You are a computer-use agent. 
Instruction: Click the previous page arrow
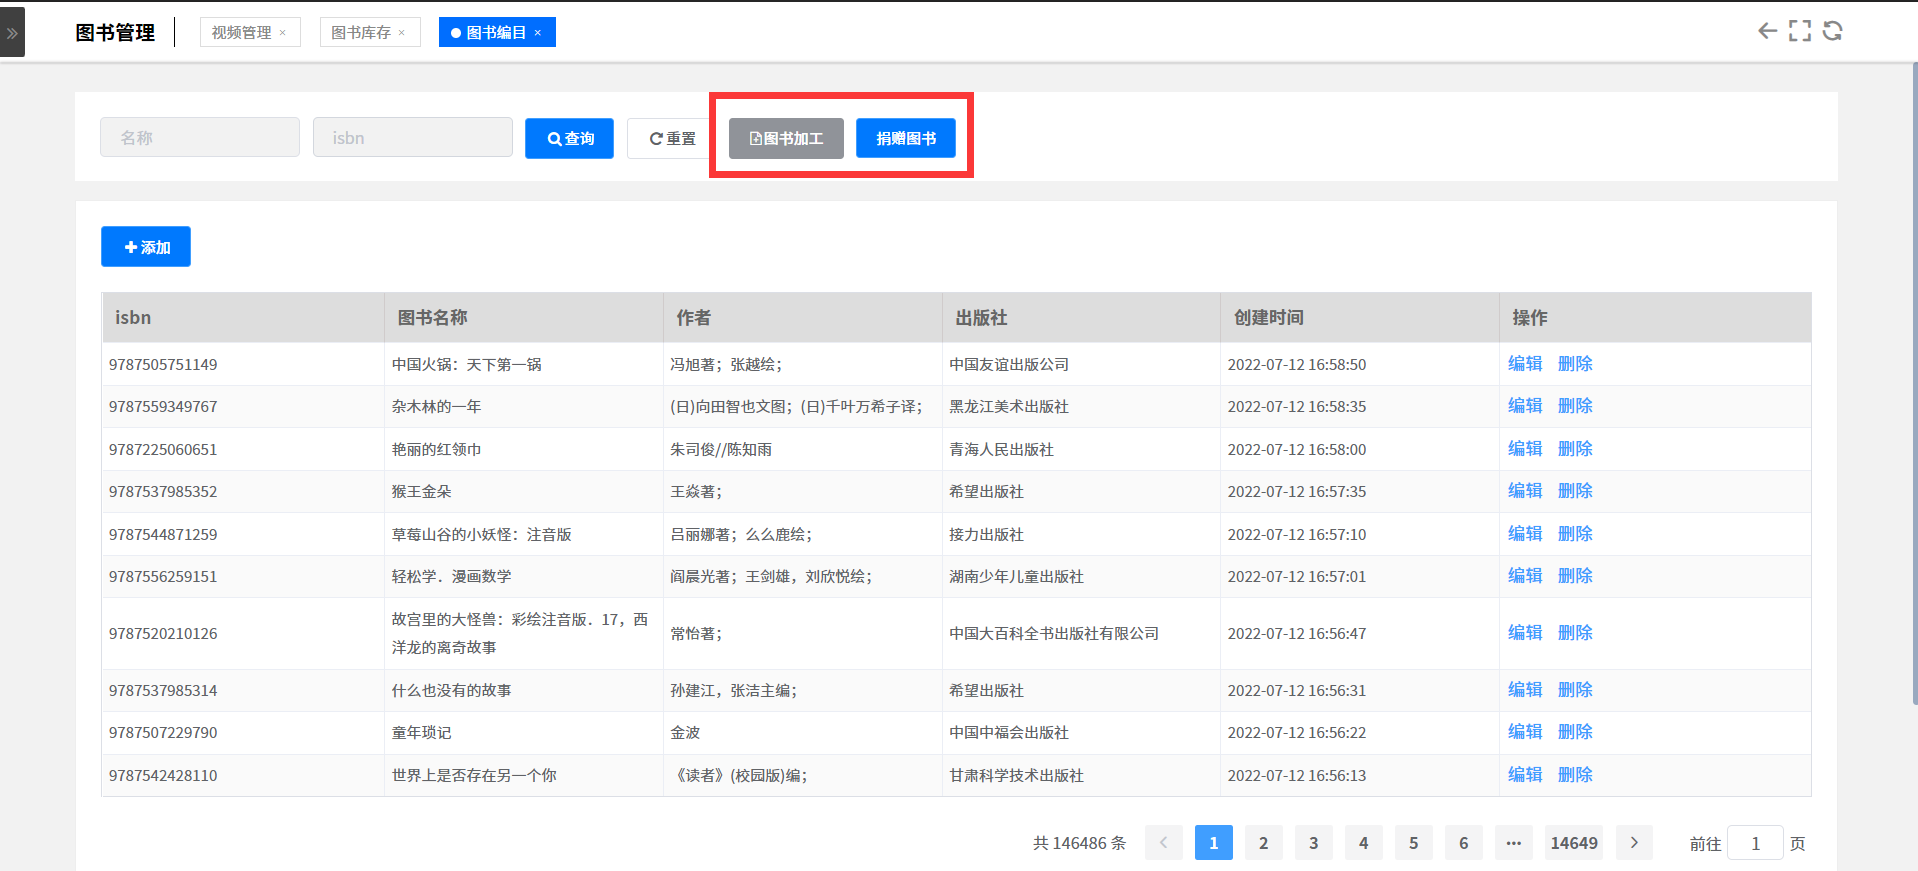pos(1163,843)
